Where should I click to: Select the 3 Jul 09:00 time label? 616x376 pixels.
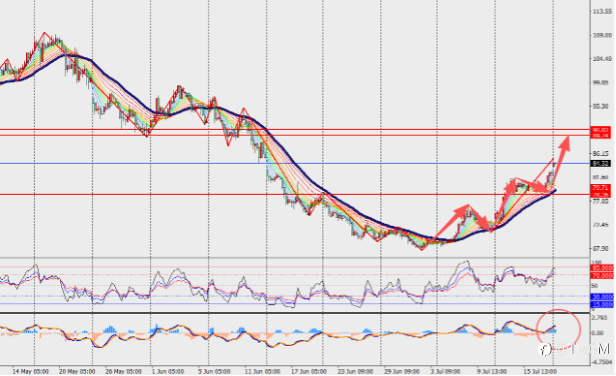click(x=445, y=371)
